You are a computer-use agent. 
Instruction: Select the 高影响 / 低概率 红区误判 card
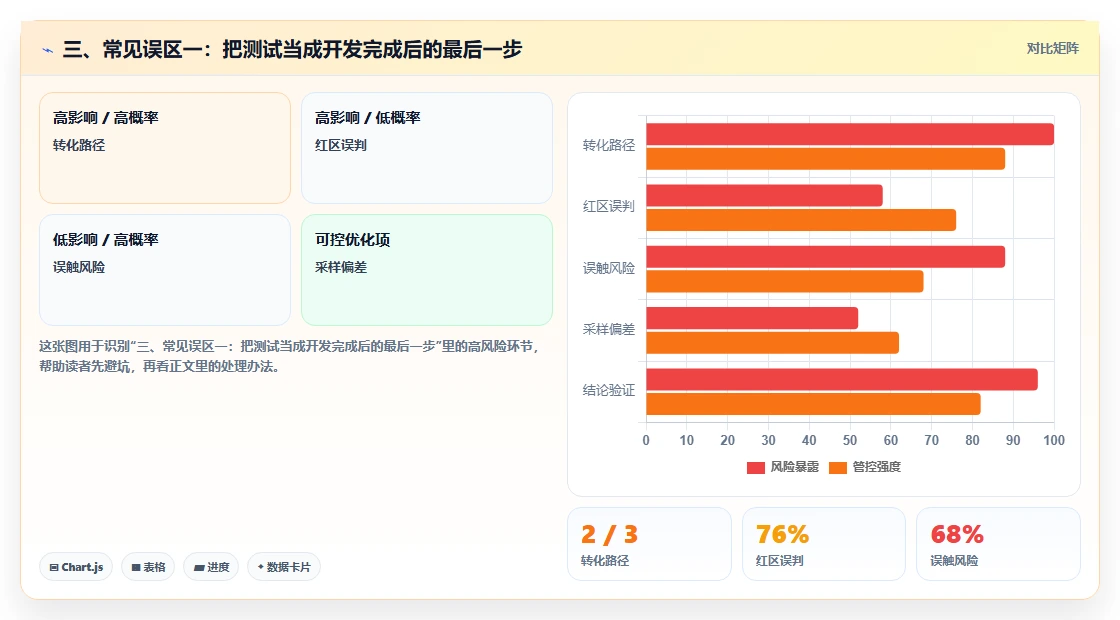click(427, 148)
